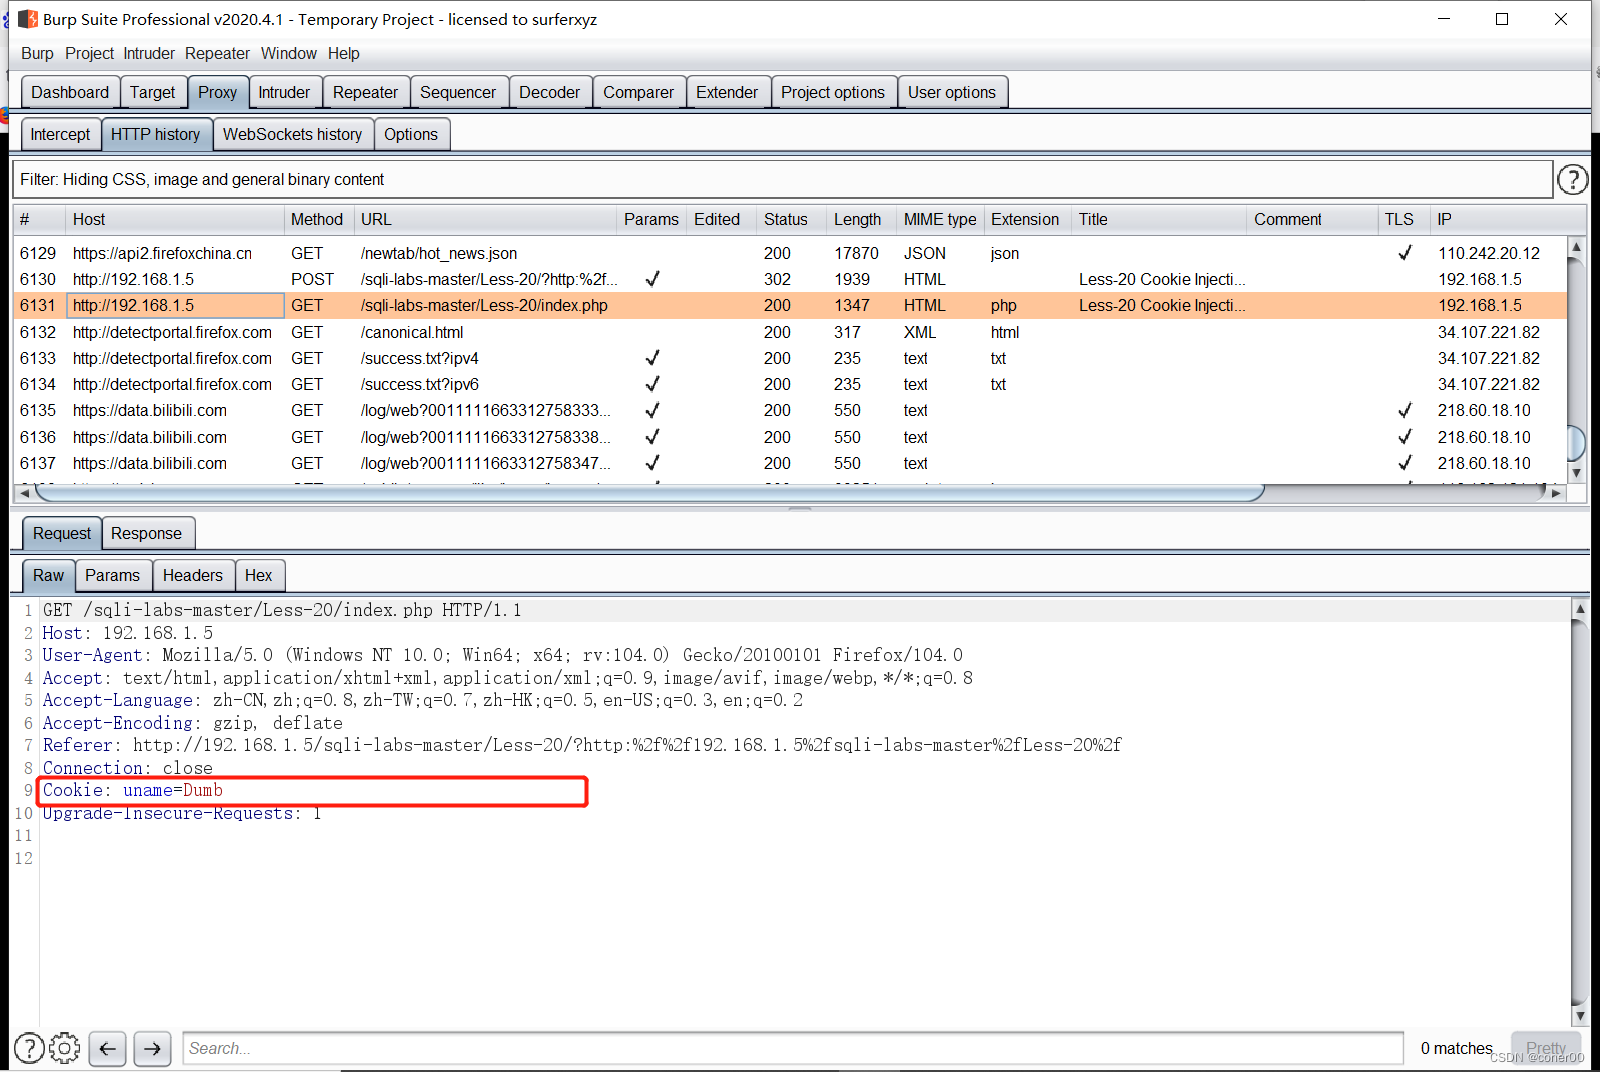Sort history by the # column
The height and width of the screenshot is (1072, 1600).
pyautogui.click(x=40, y=219)
